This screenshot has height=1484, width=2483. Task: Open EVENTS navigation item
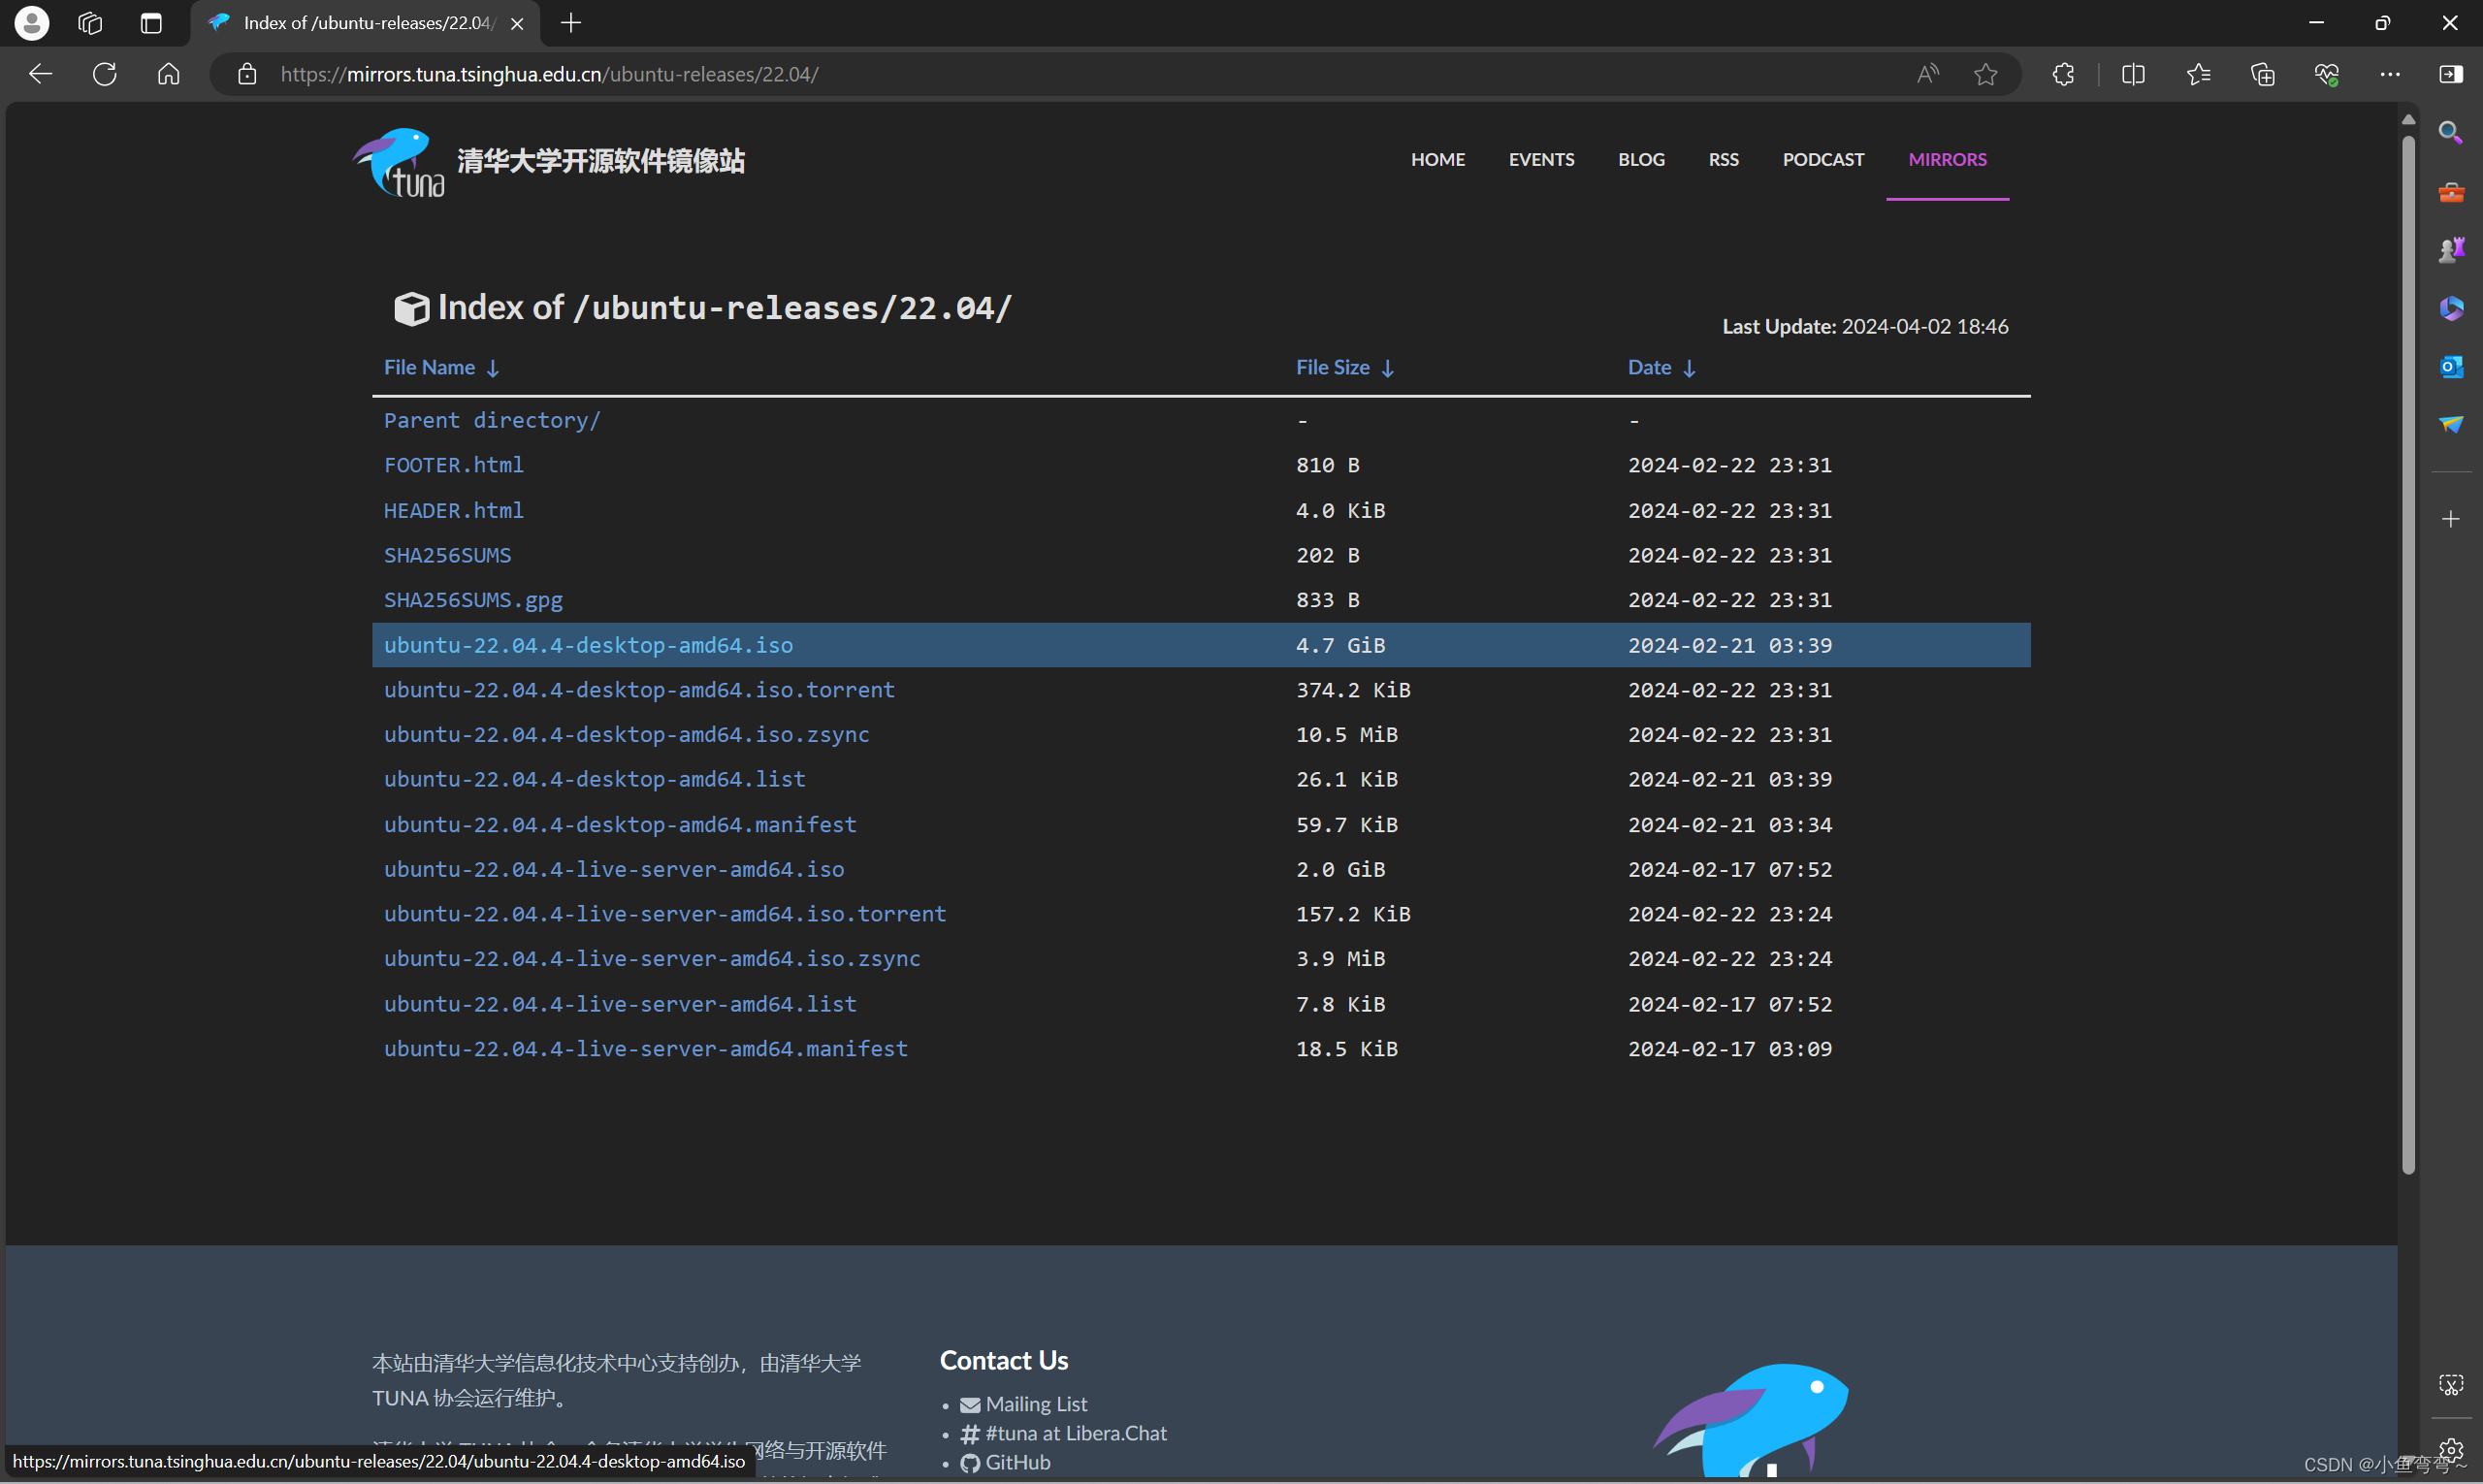[1541, 159]
